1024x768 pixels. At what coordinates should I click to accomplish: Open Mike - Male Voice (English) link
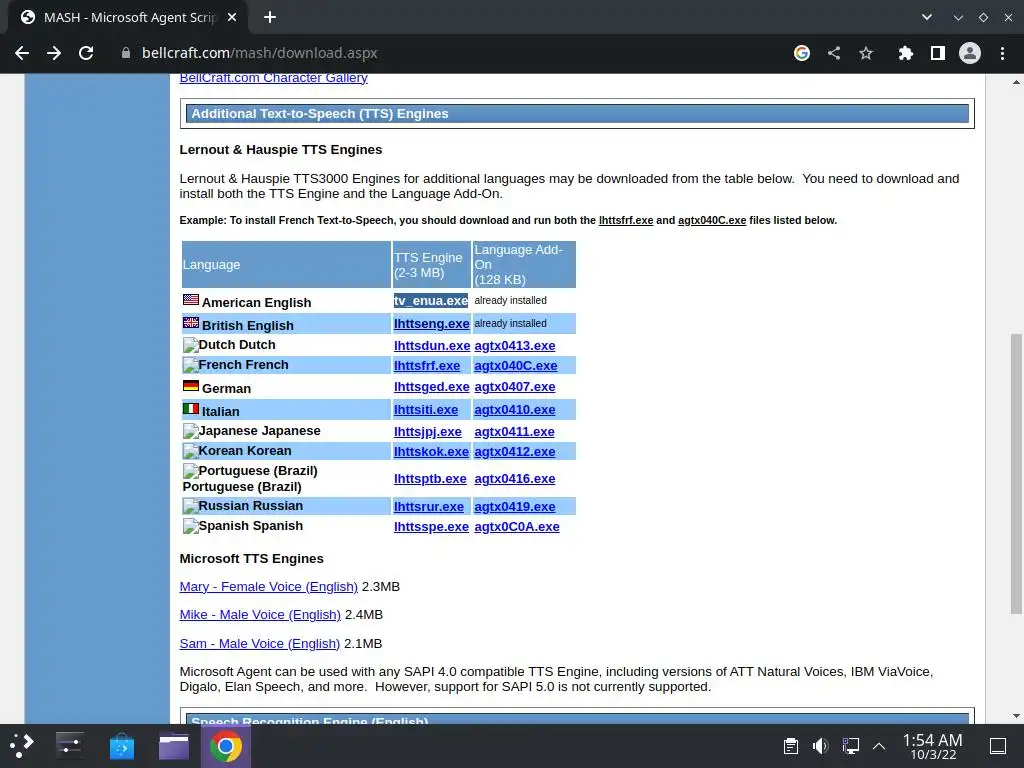tap(260, 615)
